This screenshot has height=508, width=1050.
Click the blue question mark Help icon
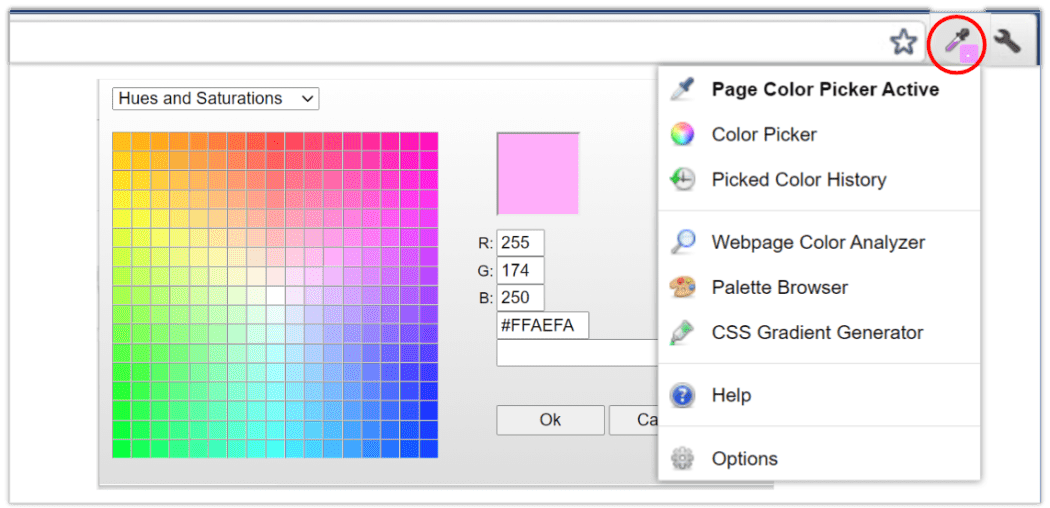coord(682,395)
